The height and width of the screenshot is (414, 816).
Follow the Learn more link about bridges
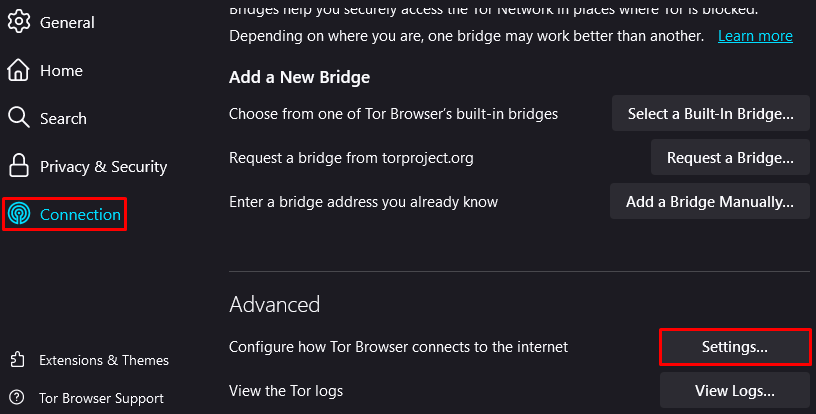(755, 36)
